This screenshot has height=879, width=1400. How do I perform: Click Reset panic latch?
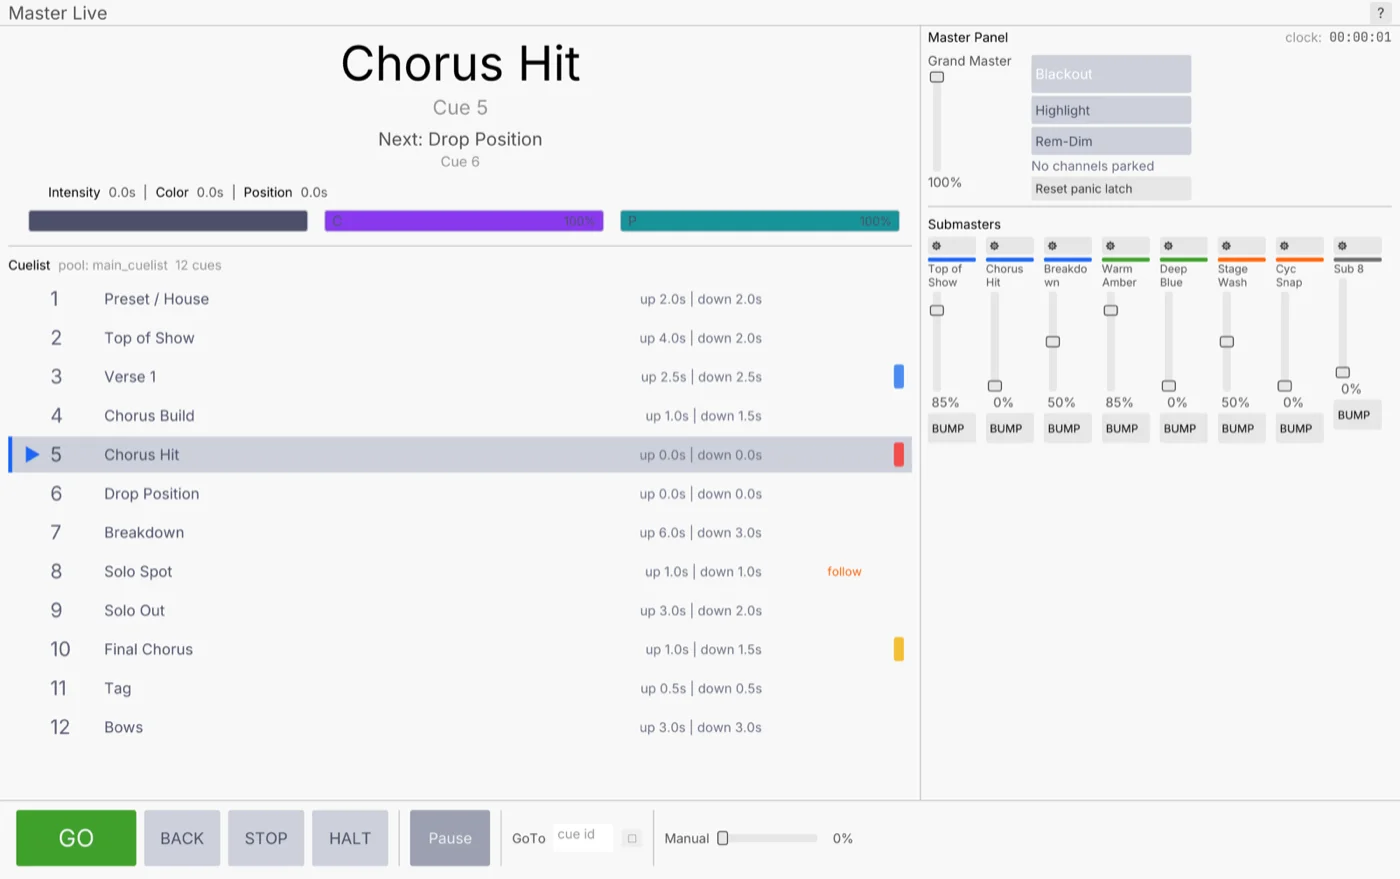click(x=1111, y=188)
